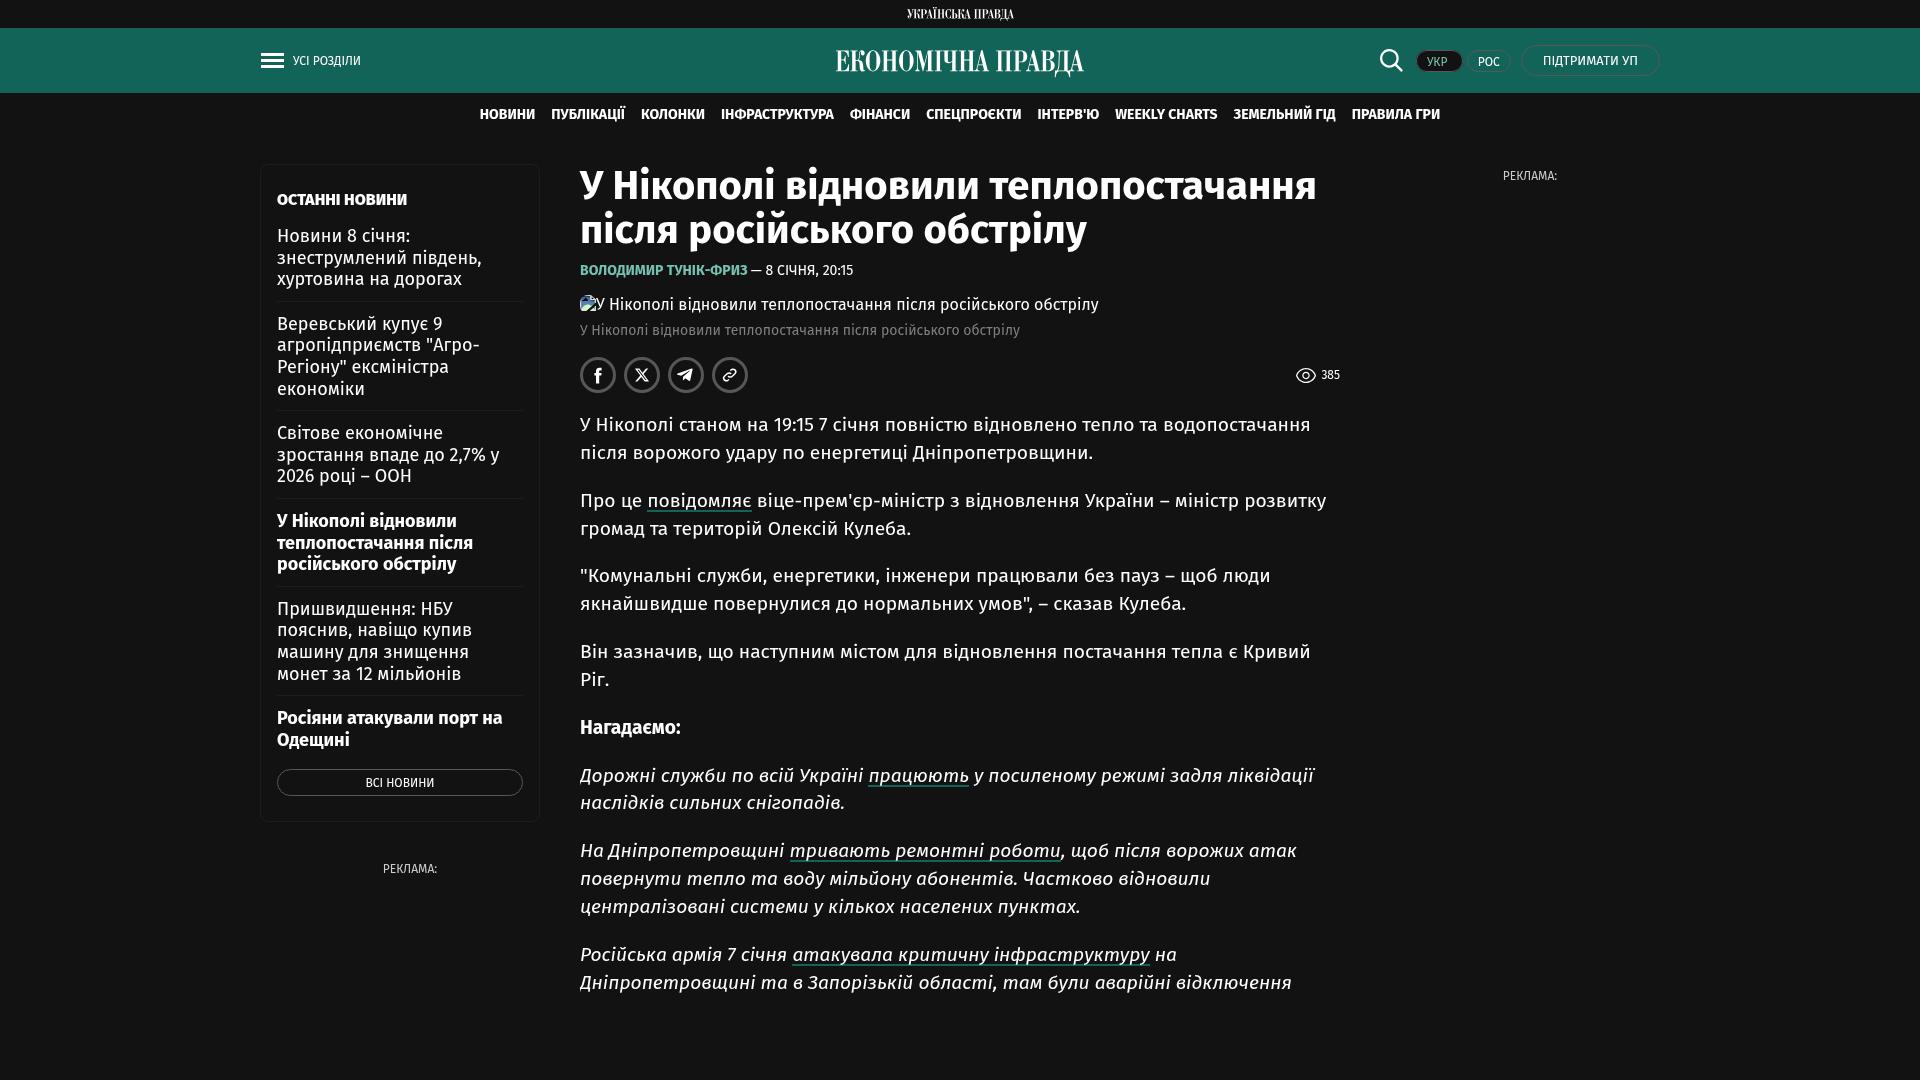Switch language to РОС
The height and width of the screenshot is (1080, 1920).
click(1488, 62)
